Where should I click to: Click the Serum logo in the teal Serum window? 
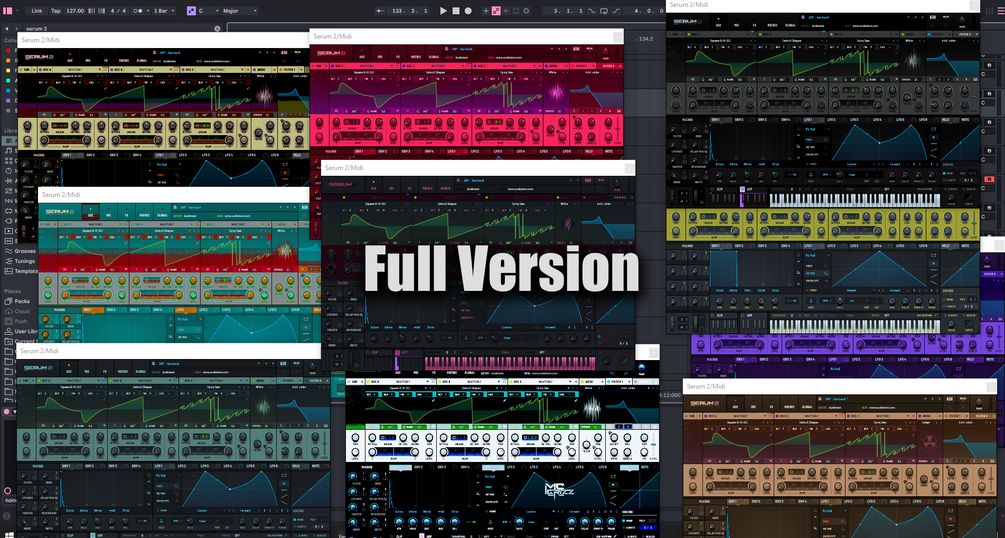60,211
